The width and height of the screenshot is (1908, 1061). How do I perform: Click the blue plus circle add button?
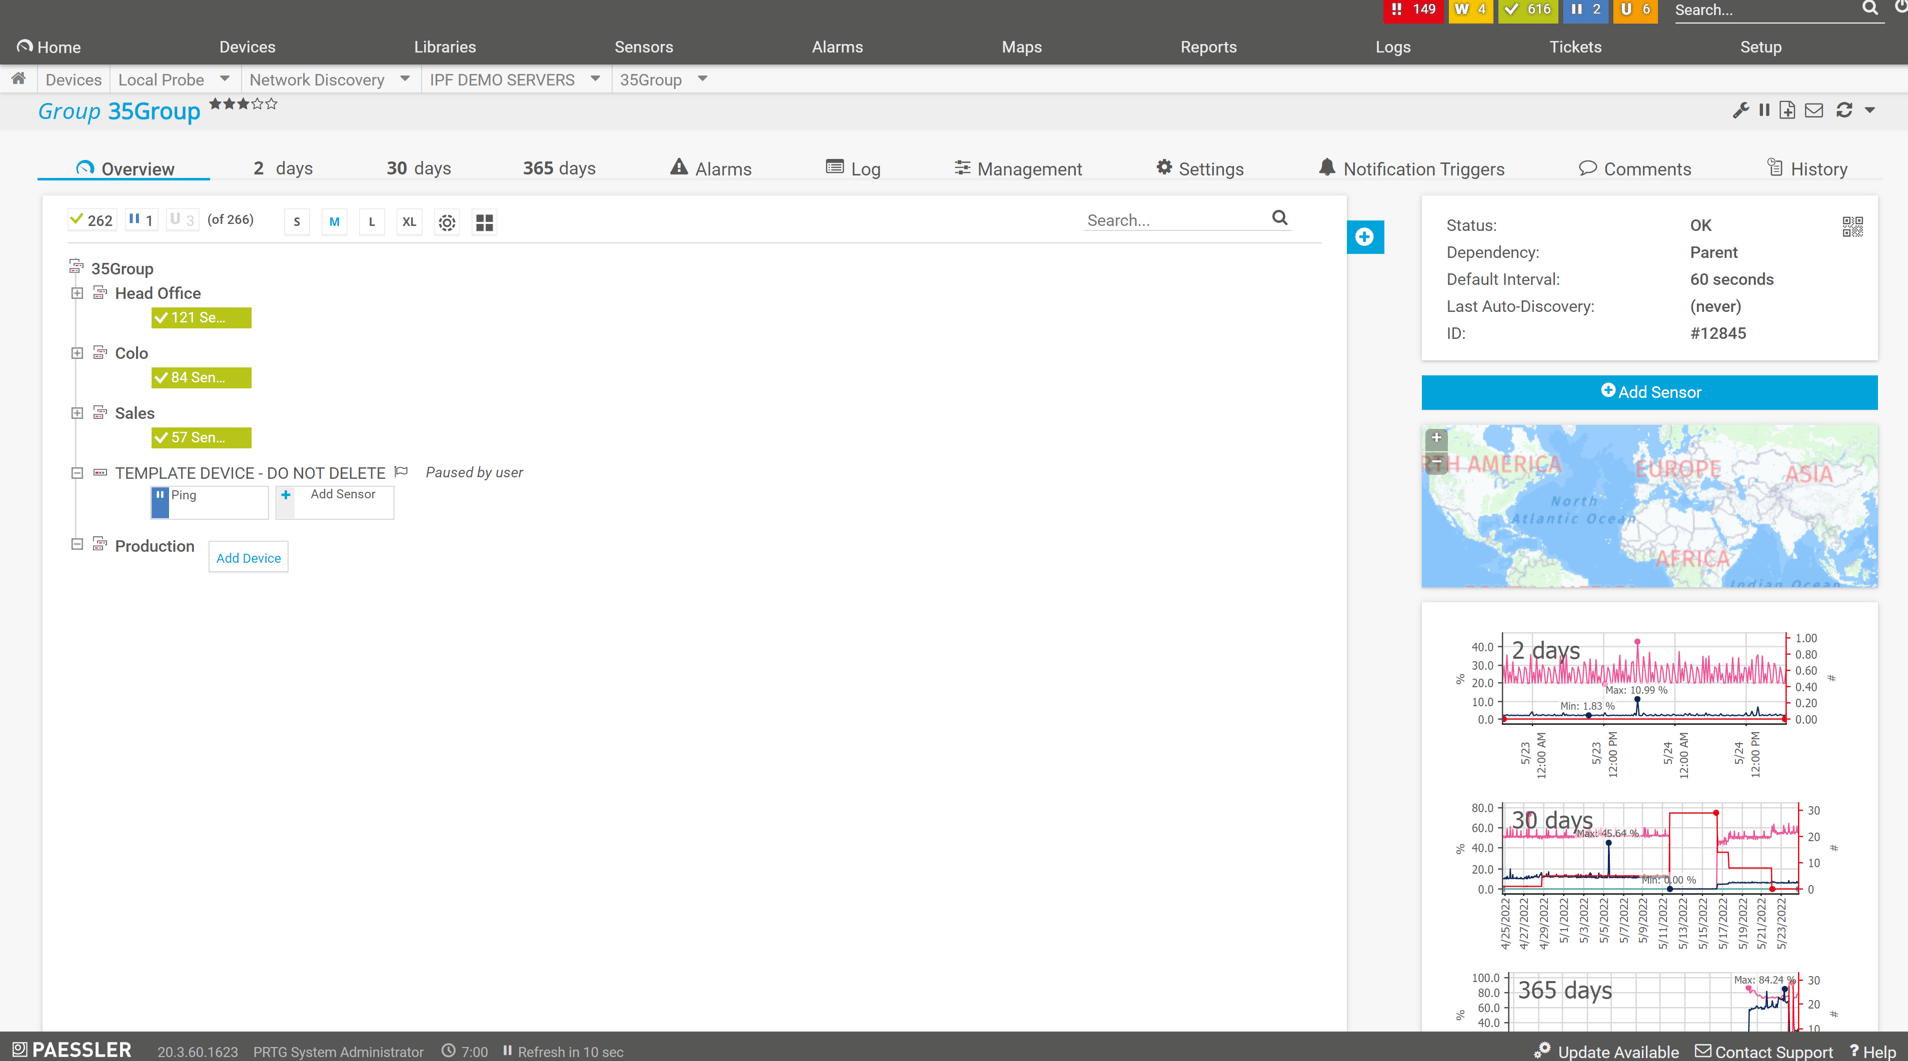(1364, 237)
